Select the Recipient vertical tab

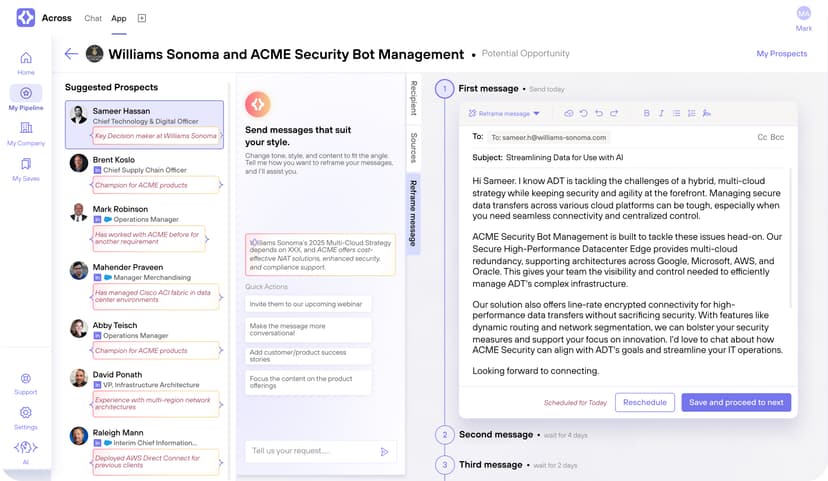413,98
